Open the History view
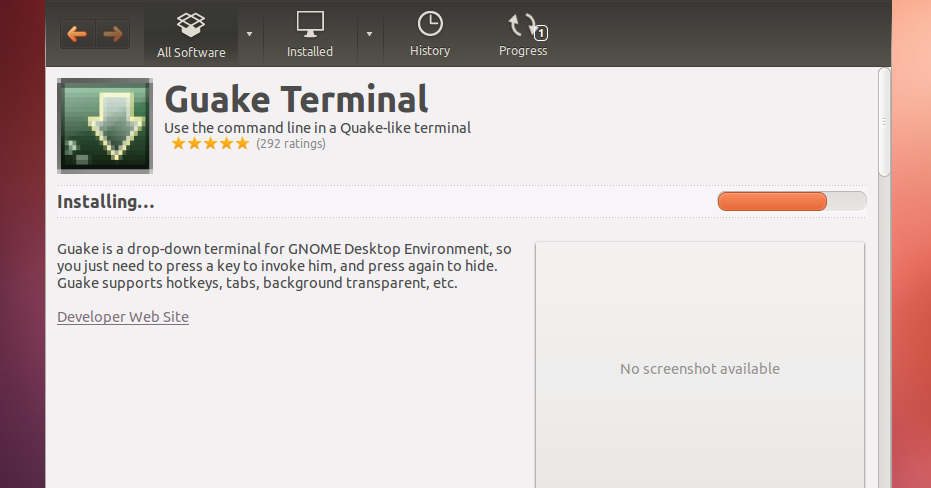The width and height of the screenshot is (931, 488). [430, 34]
